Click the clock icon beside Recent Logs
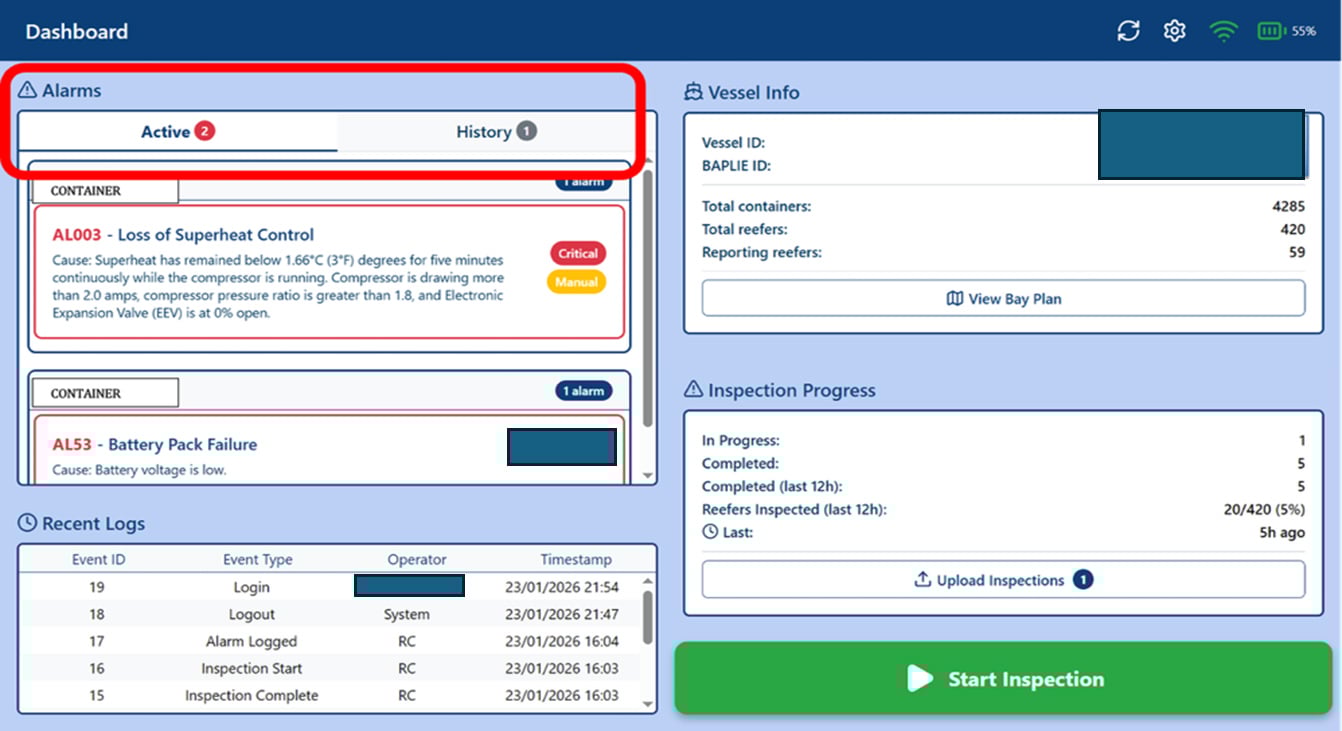Screen dimensions: 1342x731 click(x=28, y=523)
